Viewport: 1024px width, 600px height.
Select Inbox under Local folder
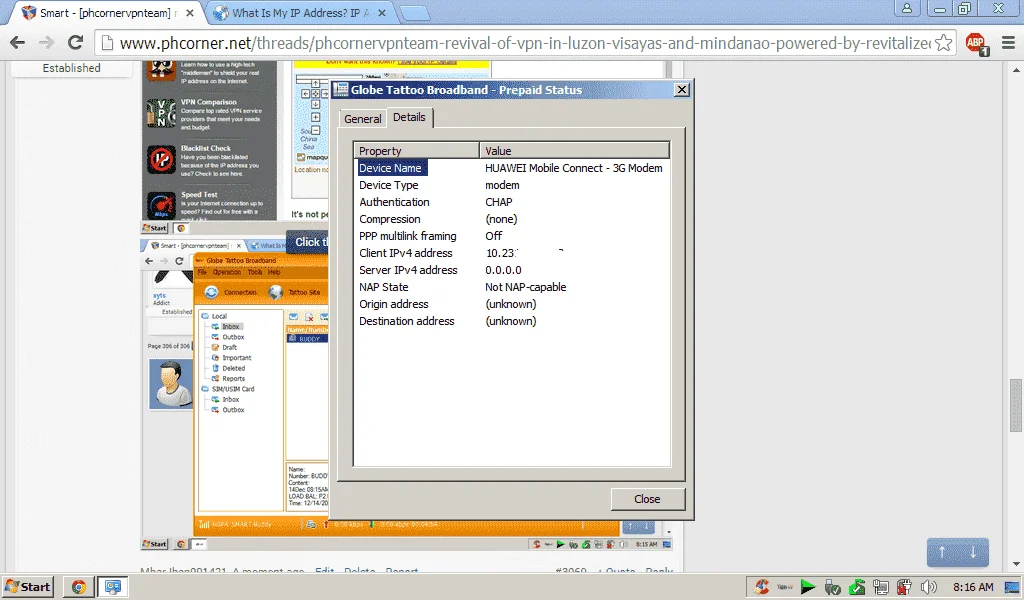click(231, 326)
